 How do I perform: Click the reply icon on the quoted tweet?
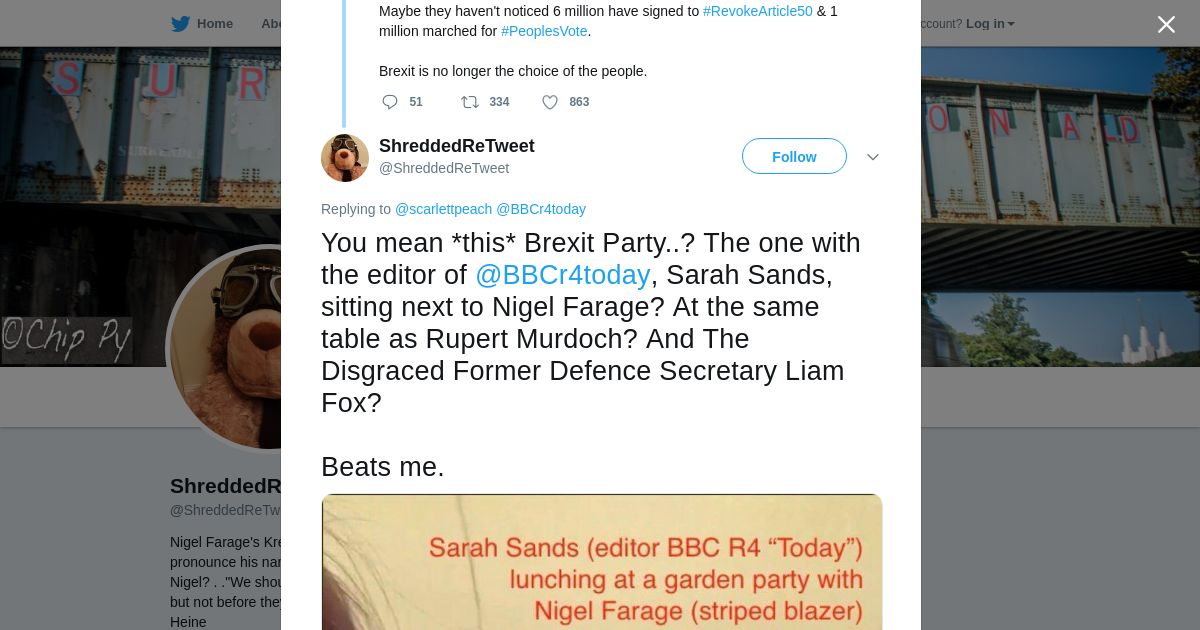[x=390, y=102]
